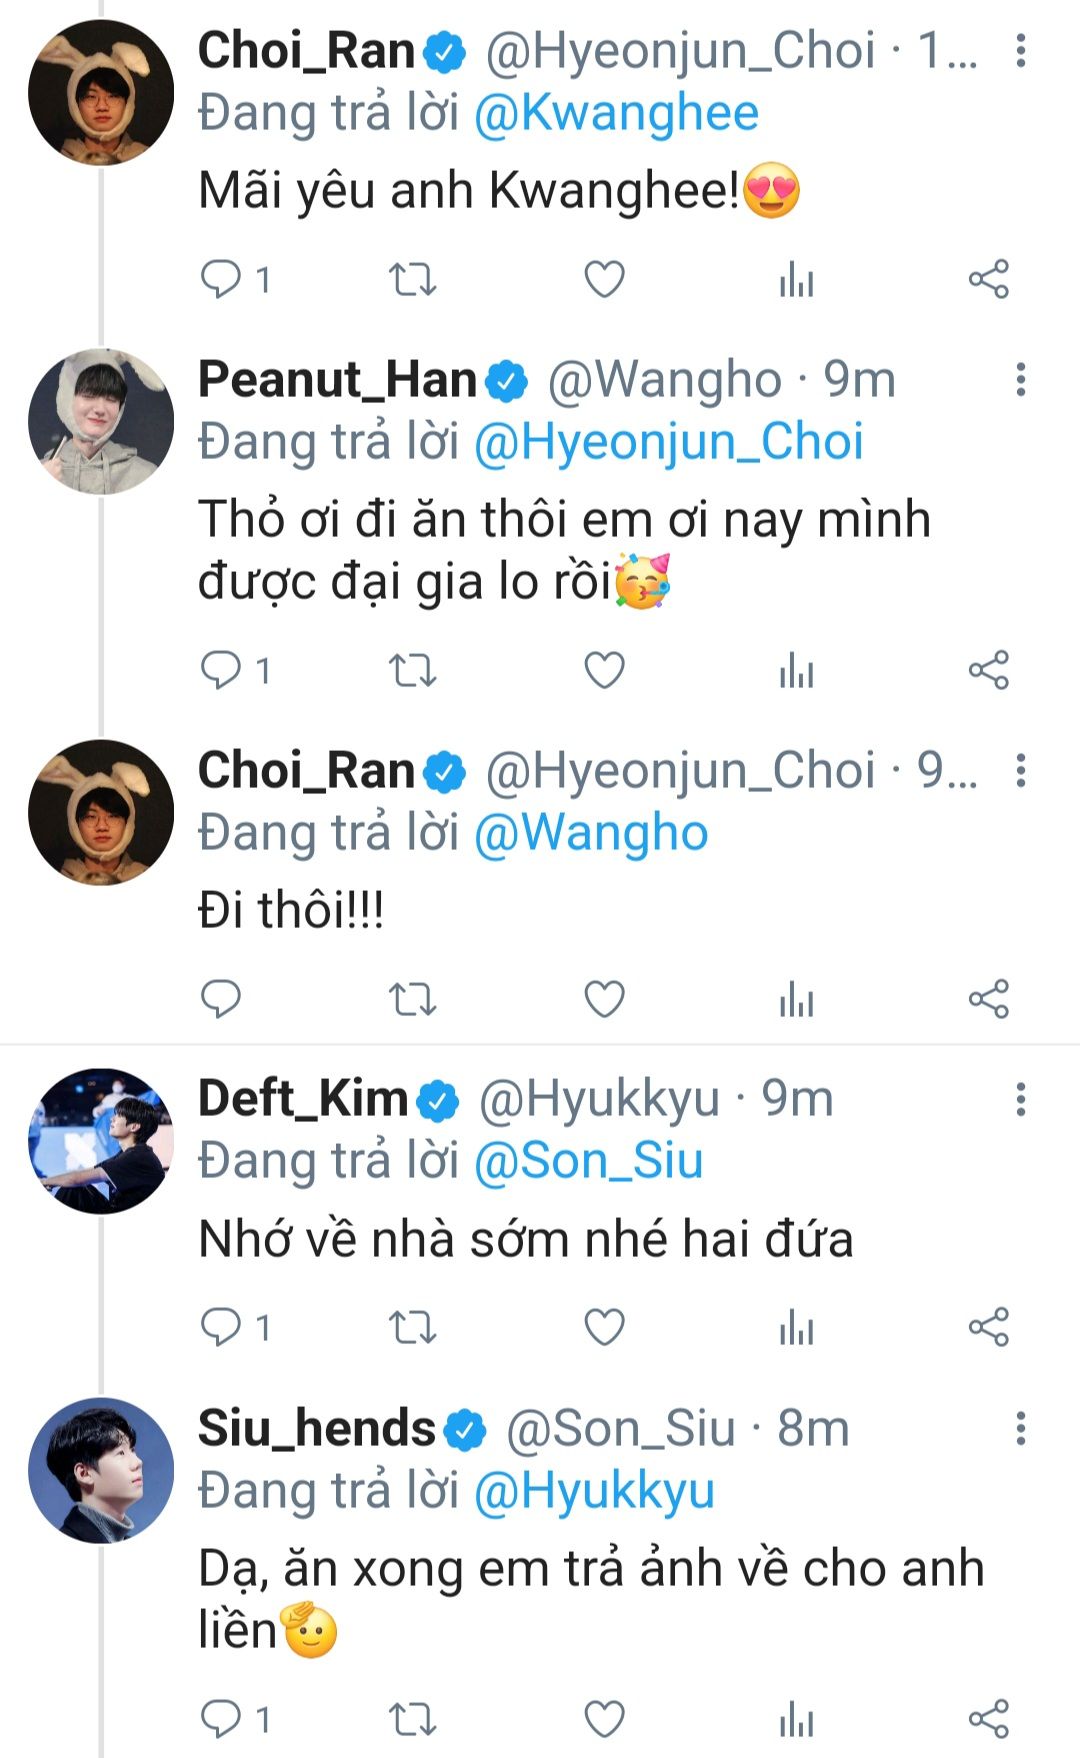Retweet Peanut_Han's tweet
The image size is (1080, 1758).
(x=412, y=670)
